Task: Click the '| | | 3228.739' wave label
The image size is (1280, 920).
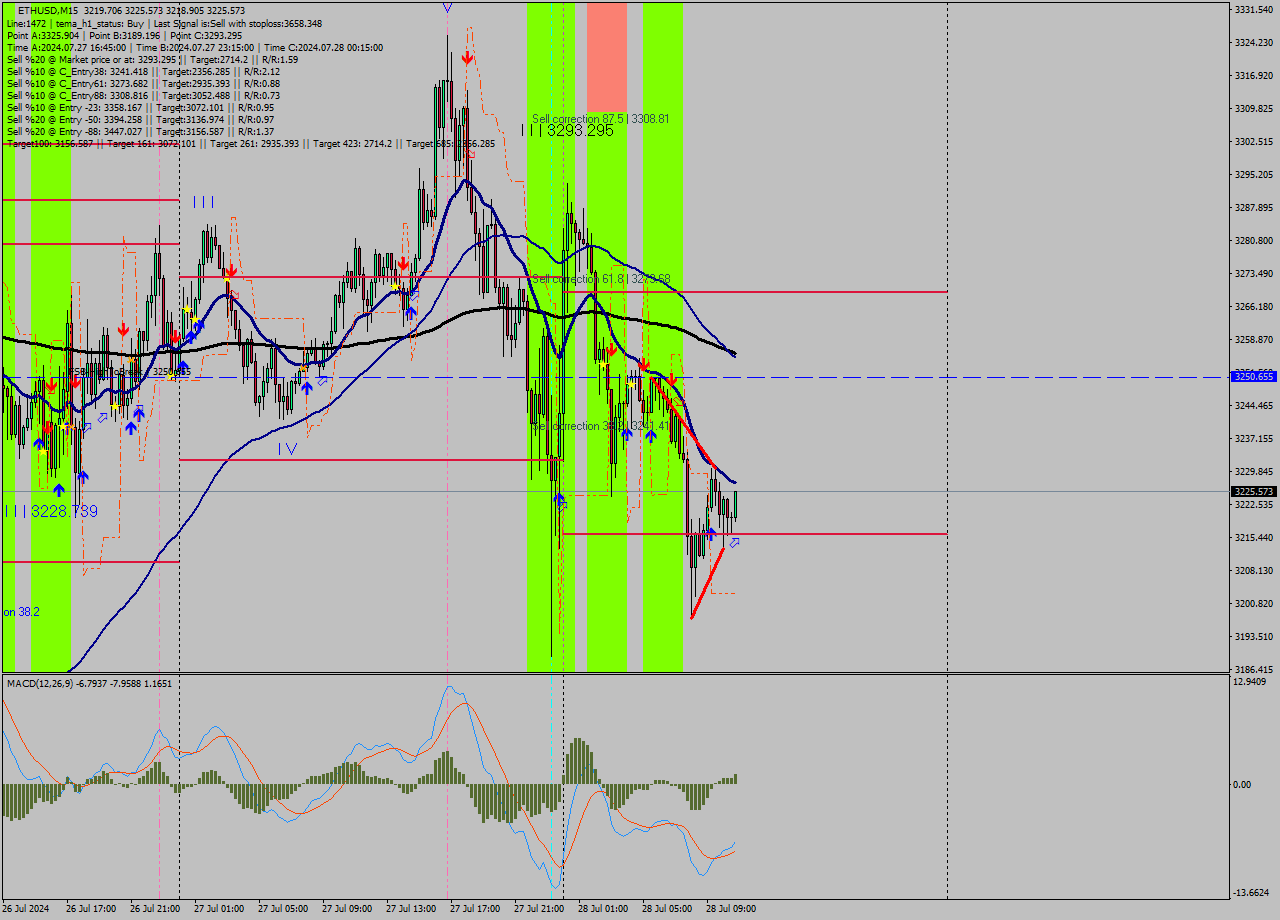Action: pos(50,511)
